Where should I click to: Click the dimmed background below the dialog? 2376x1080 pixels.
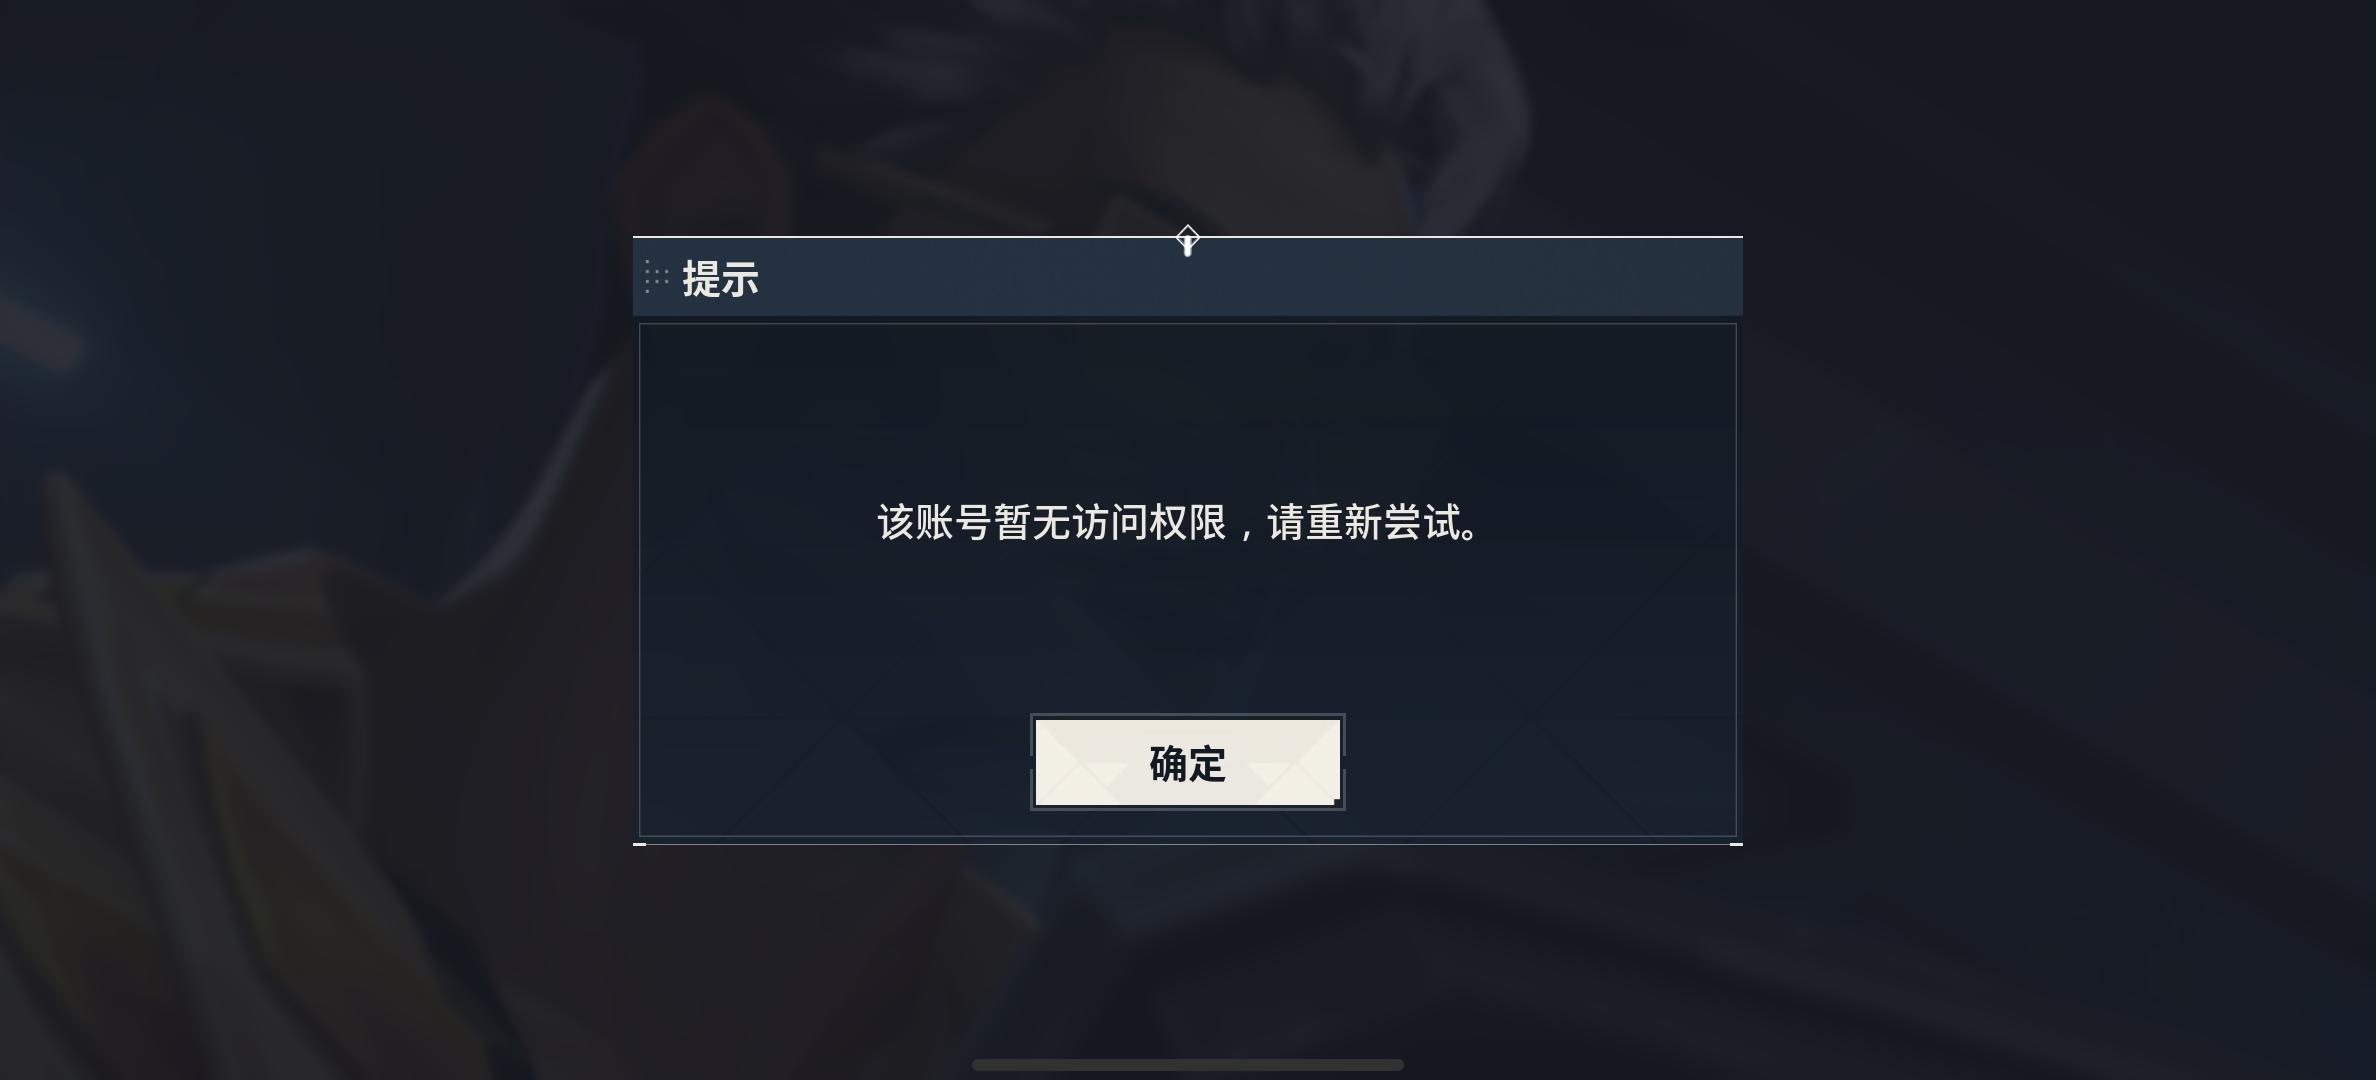pyautogui.click(x=1188, y=950)
